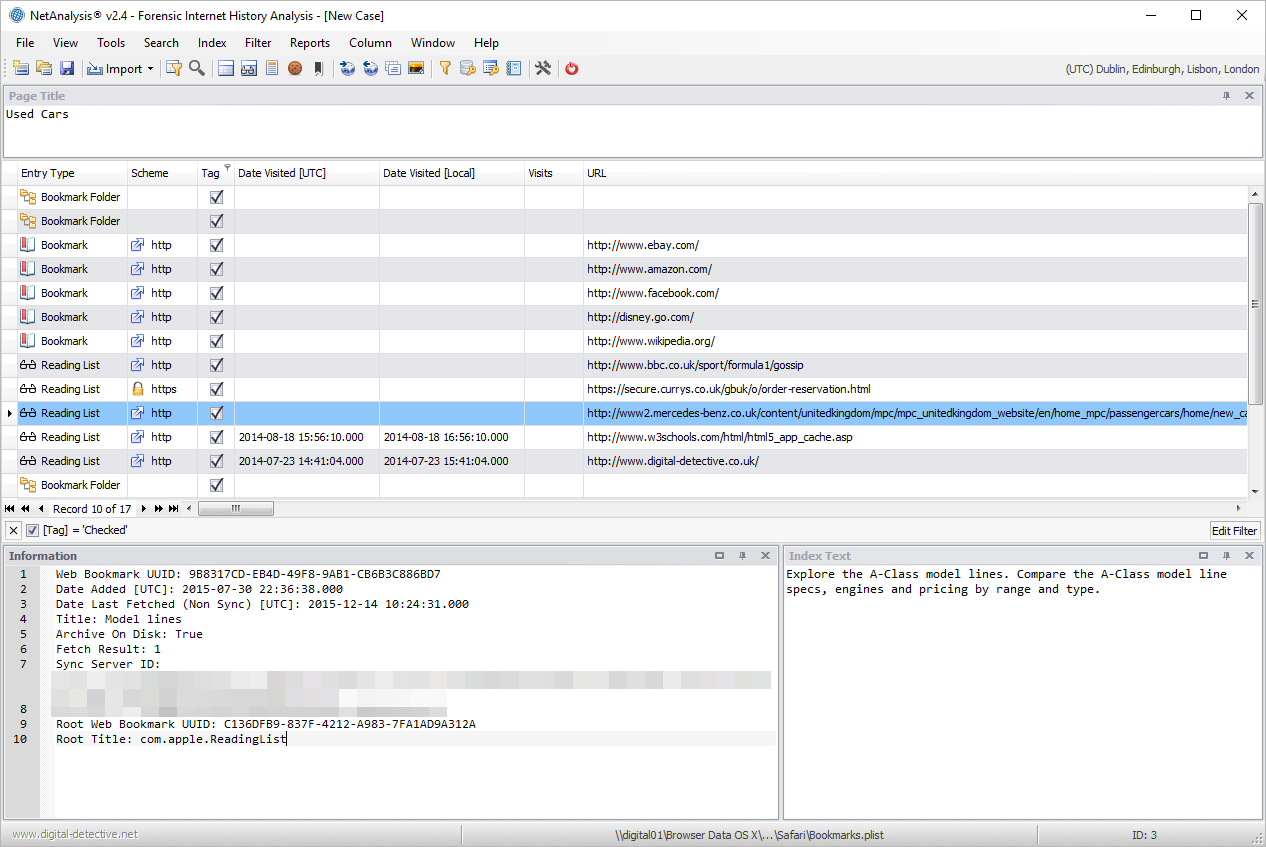This screenshot has width=1266, height=847.
Task: Untick the Tag checkbox for ebay.com row
Action: click(216, 245)
